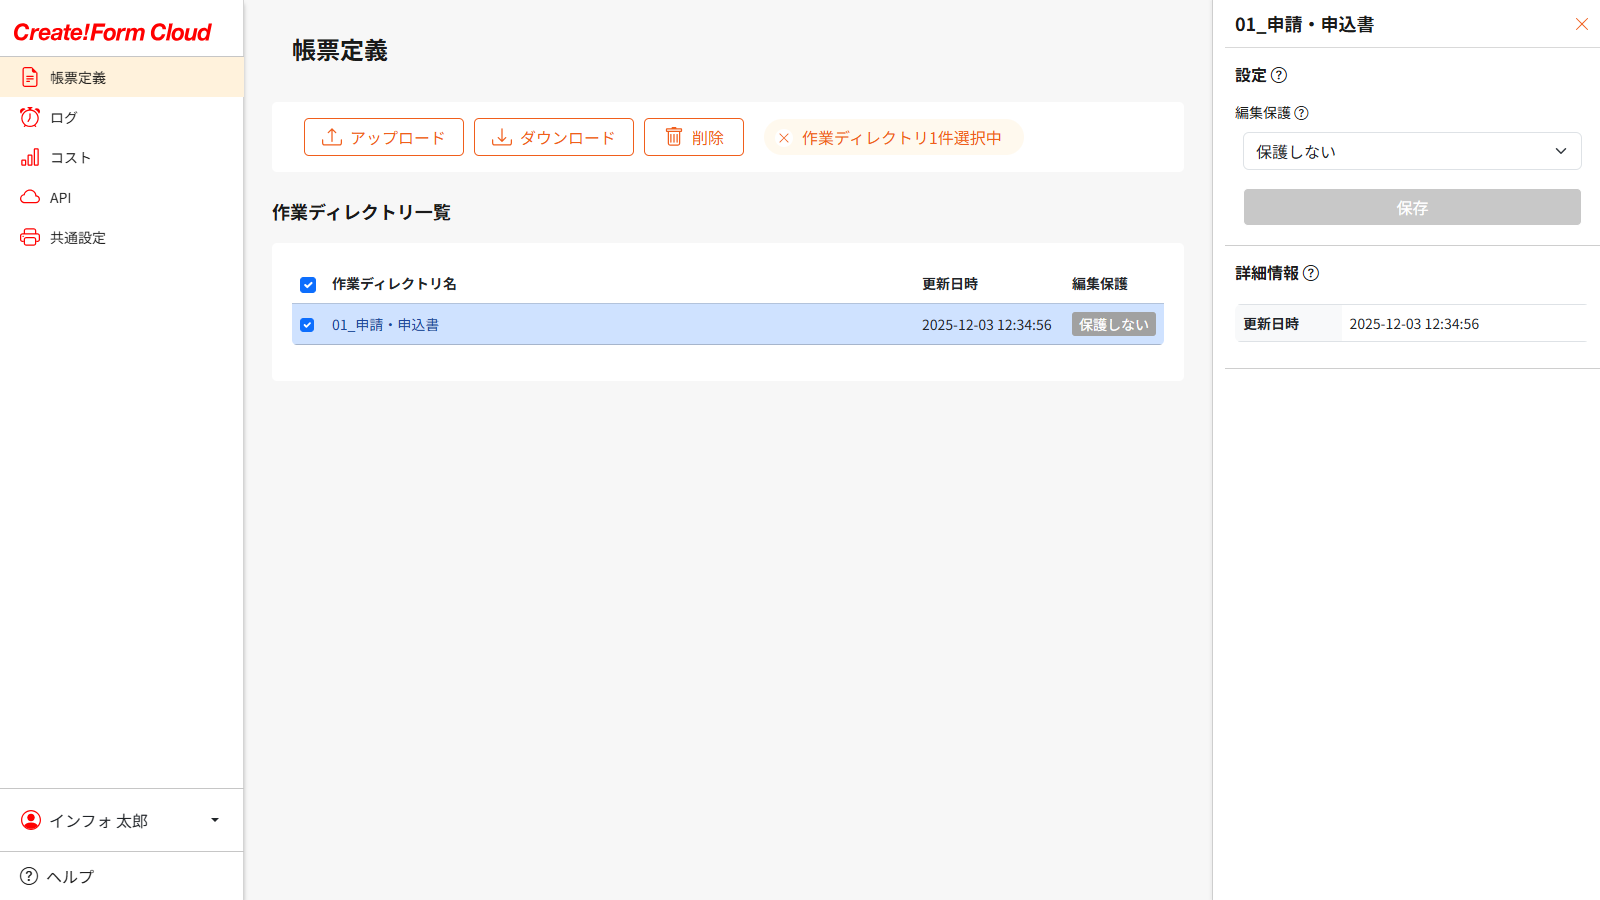Switch to 帳票定義 in the sidebar
1600x900 pixels.
(x=76, y=77)
